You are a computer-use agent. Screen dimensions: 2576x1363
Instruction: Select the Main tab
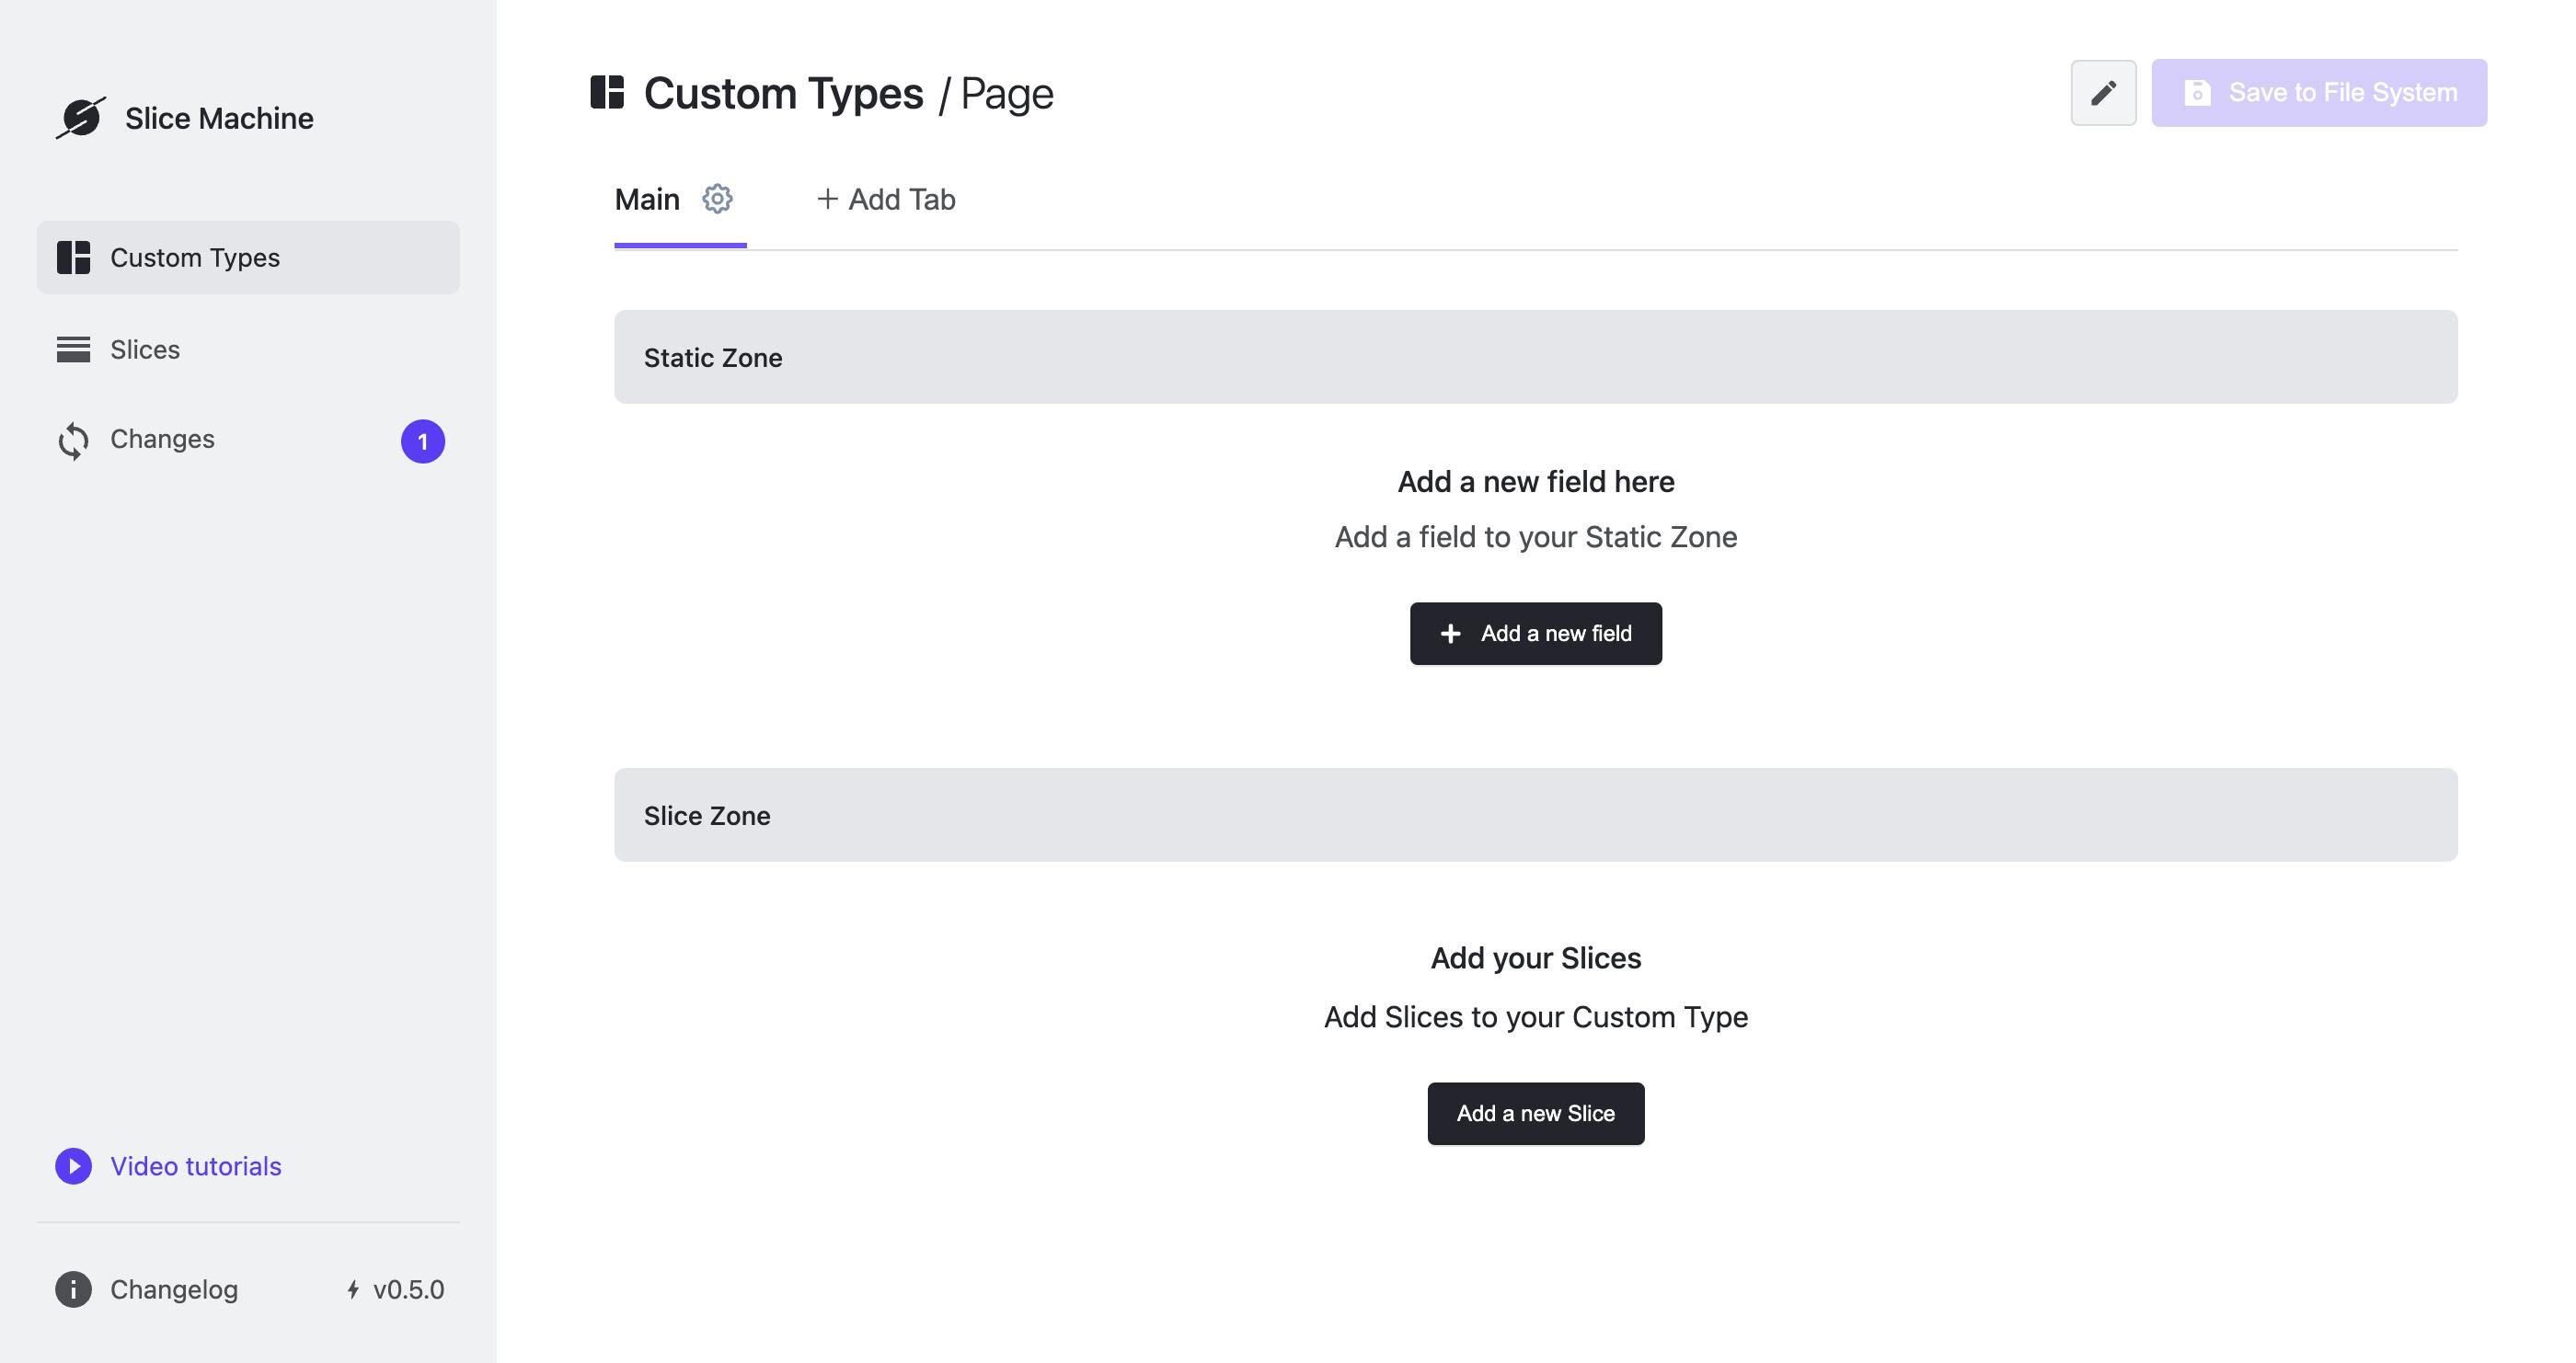[648, 198]
